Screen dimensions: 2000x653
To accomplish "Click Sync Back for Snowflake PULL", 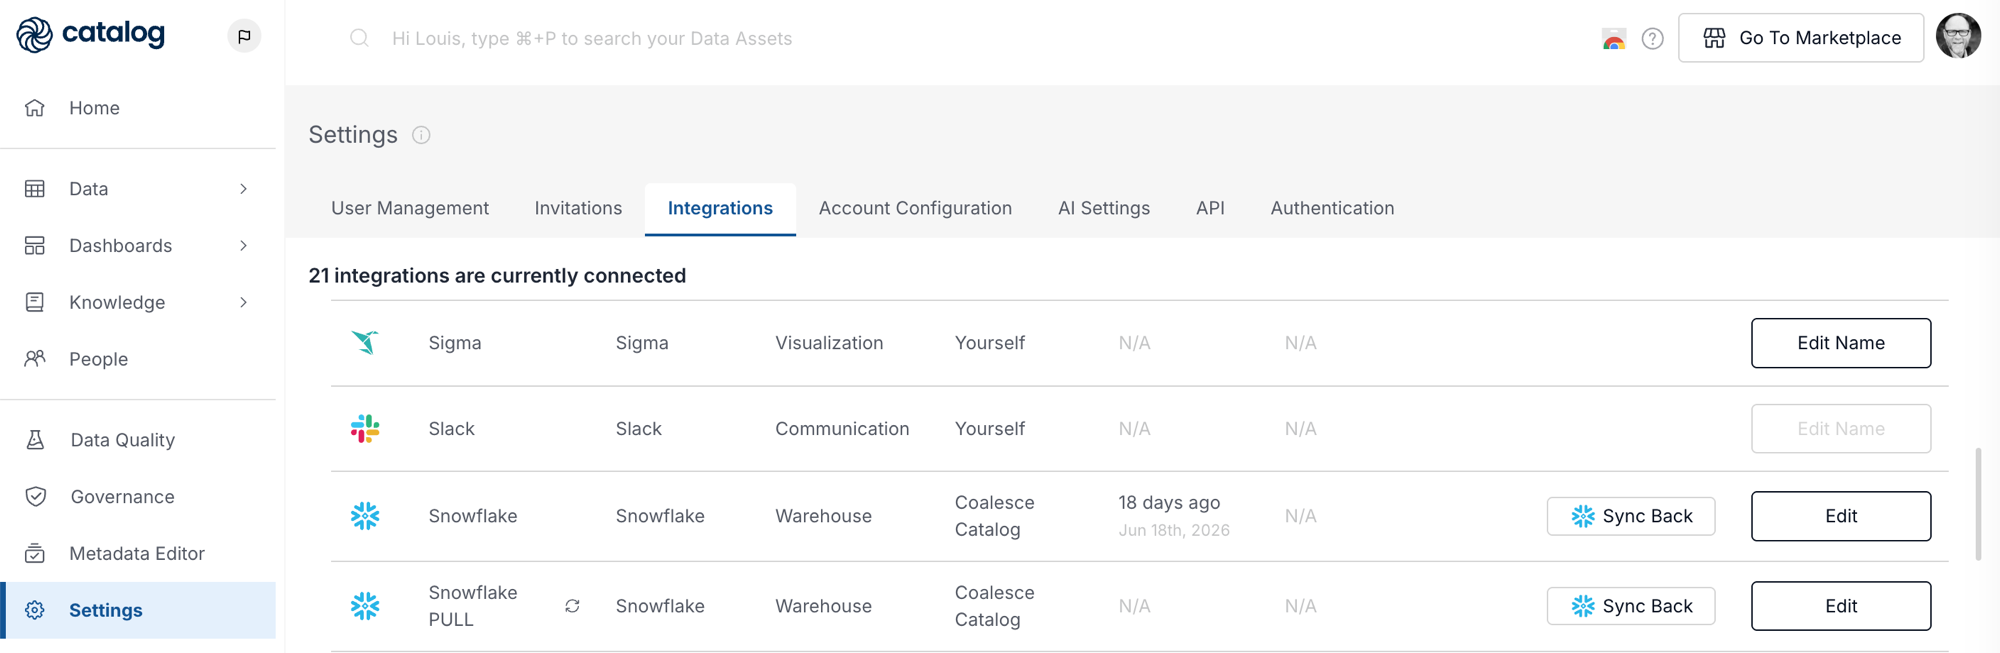I will (x=1631, y=606).
